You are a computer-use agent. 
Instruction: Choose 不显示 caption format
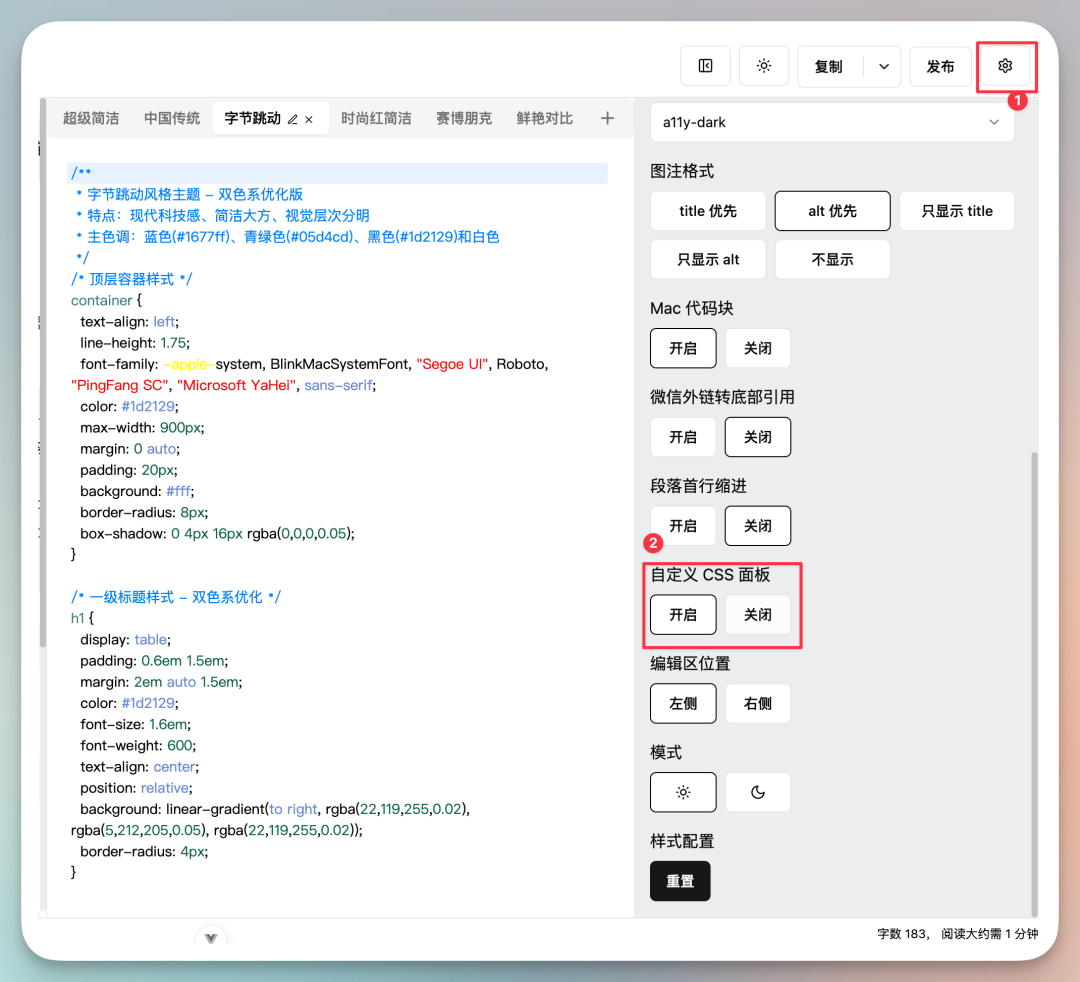click(x=833, y=260)
